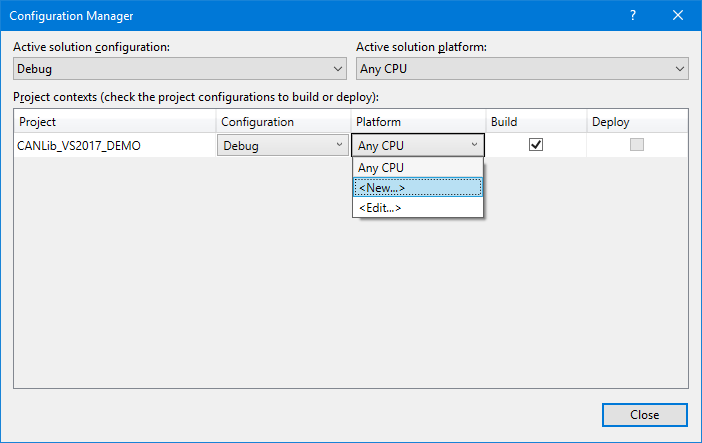Click the Platform column header
Image resolution: width=702 pixels, height=443 pixels.
[x=417, y=121]
